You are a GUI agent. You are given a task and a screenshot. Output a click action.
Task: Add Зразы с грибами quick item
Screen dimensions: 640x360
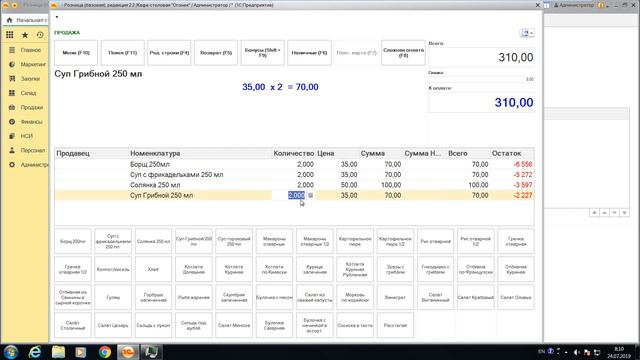pyautogui.click(x=395, y=269)
